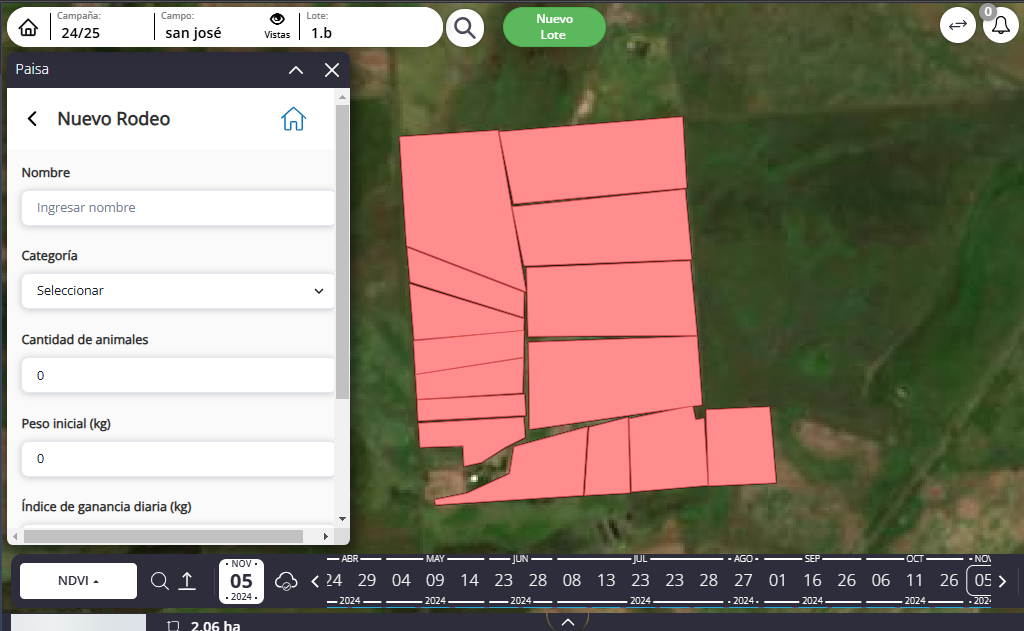This screenshot has width=1024, height=631.
Task: Click the Nombre input field
Action: click(x=178, y=208)
